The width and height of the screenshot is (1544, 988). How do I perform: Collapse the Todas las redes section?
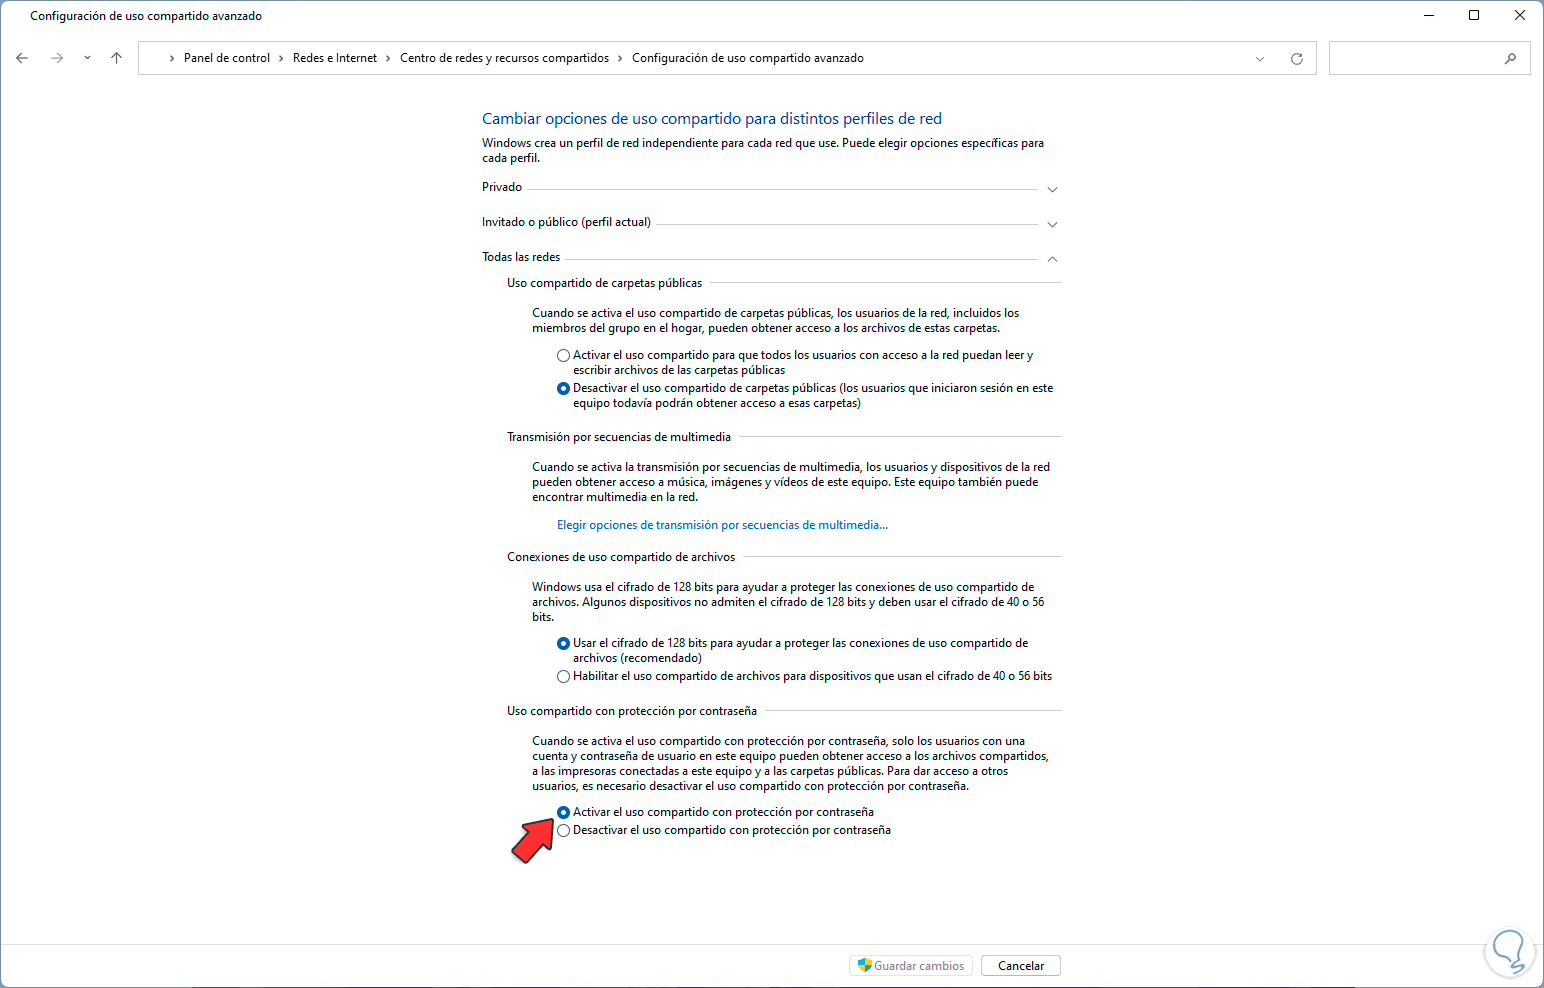tap(1052, 259)
